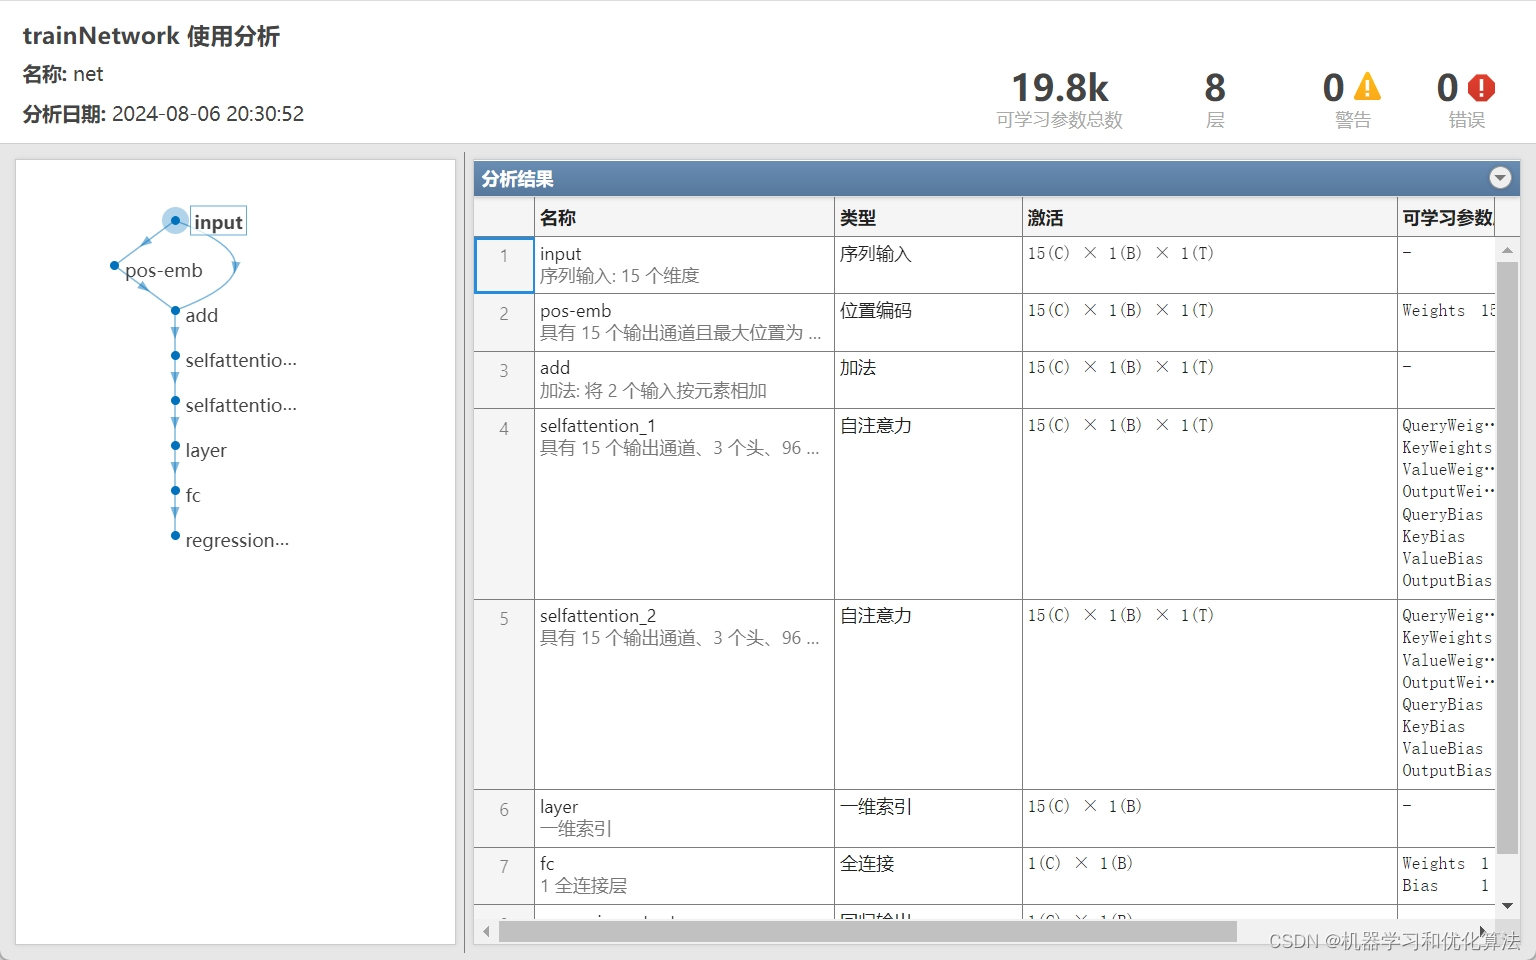
Task: Select row 7 number cell for fc
Action: 504,876
